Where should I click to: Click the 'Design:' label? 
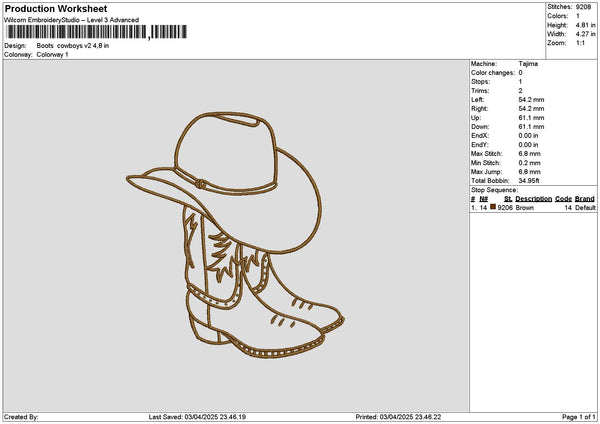click(x=15, y=46)
